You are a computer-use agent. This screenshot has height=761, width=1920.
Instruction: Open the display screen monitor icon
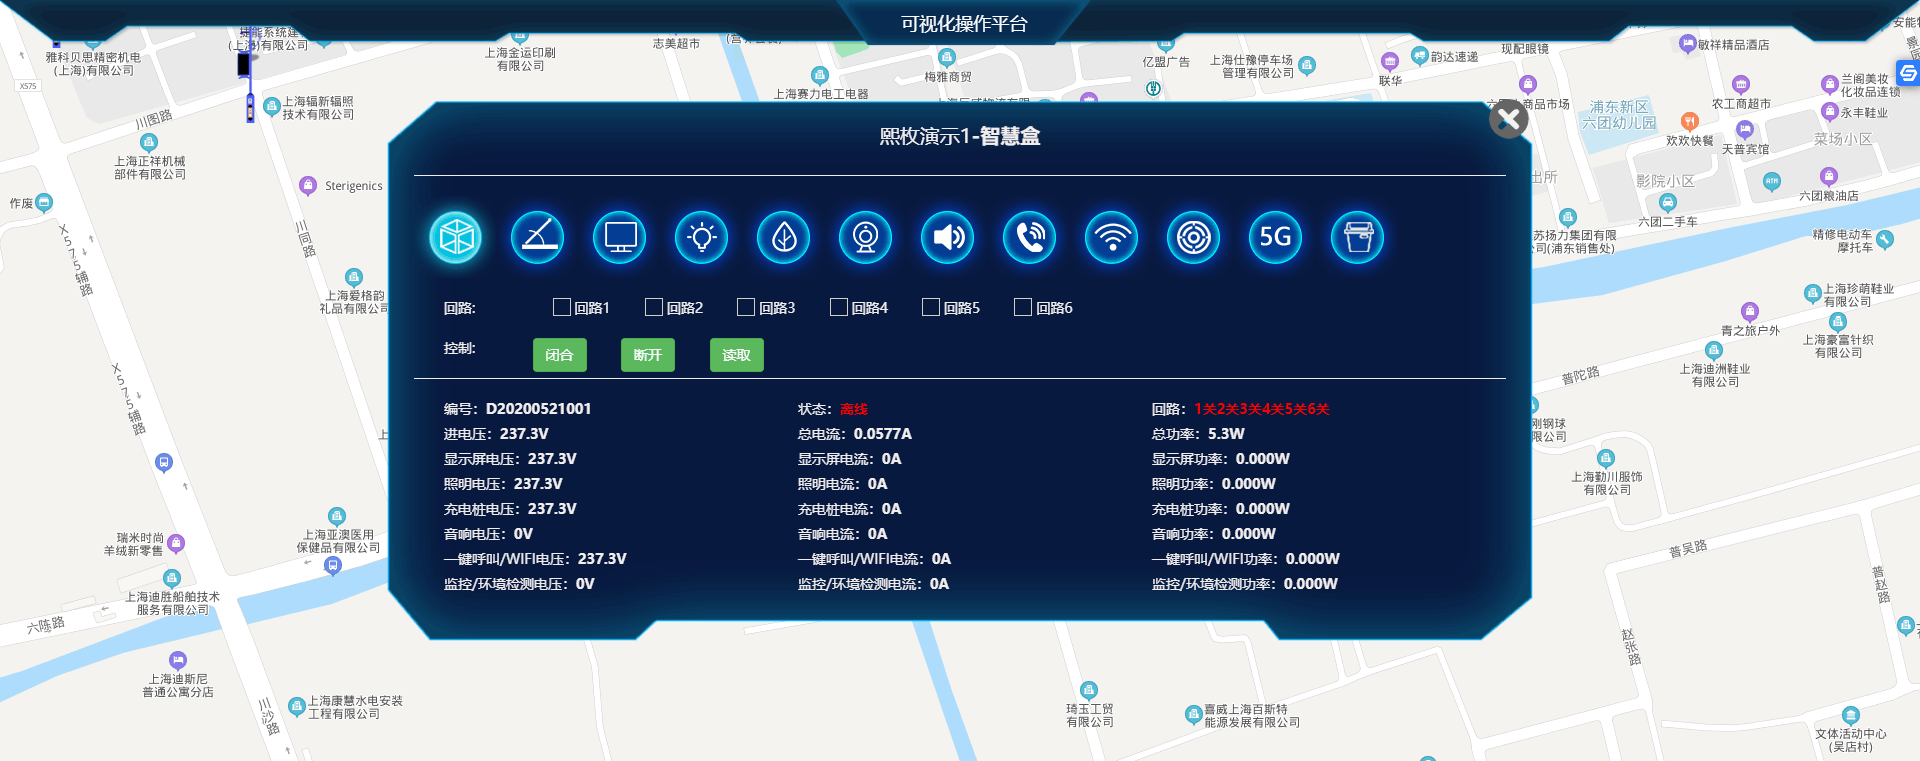point(620,238)
